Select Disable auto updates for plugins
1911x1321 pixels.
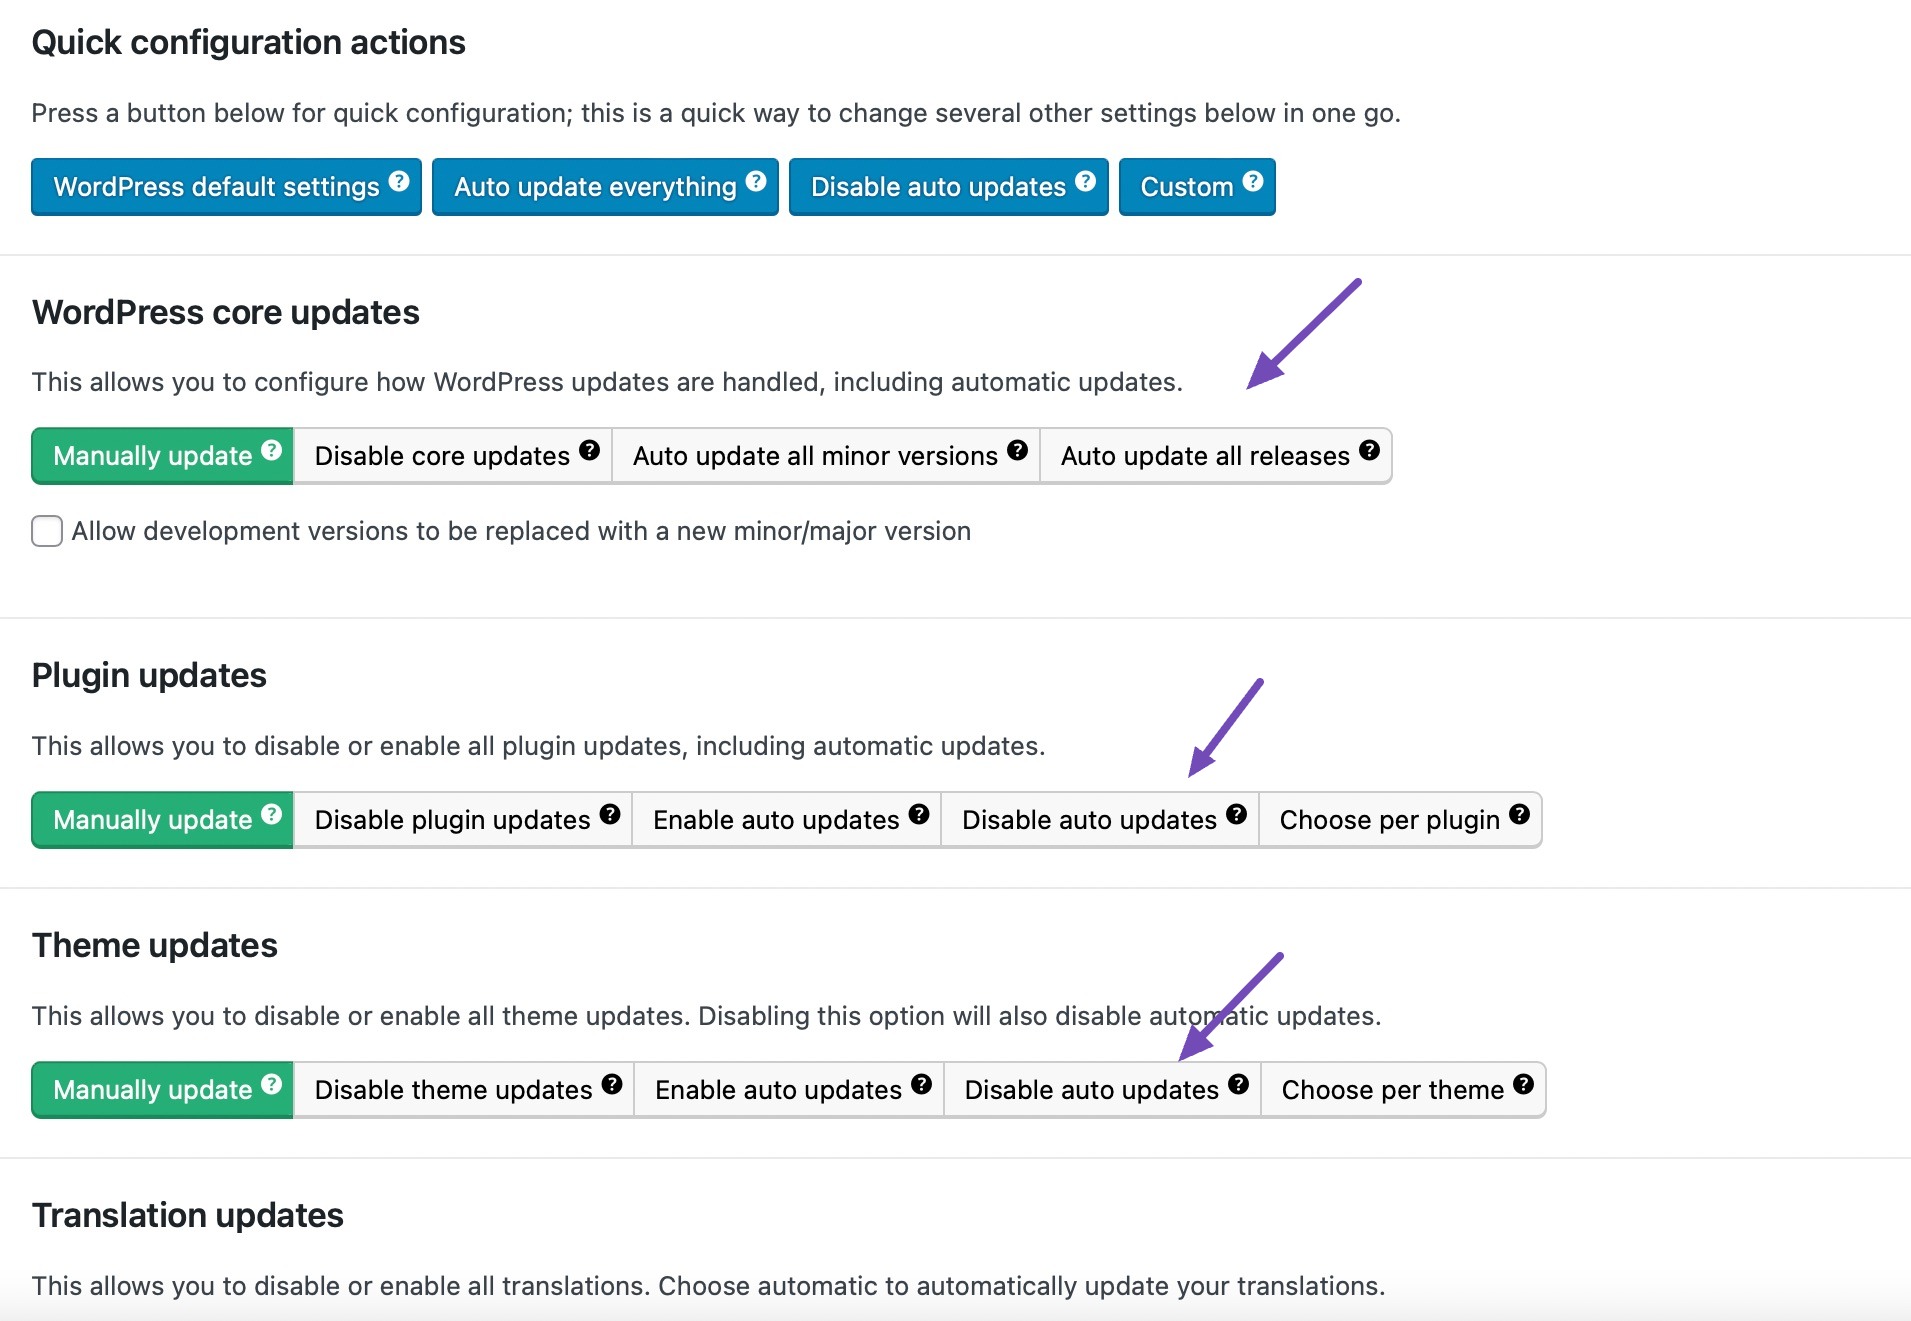click(x=1088, y=821)
